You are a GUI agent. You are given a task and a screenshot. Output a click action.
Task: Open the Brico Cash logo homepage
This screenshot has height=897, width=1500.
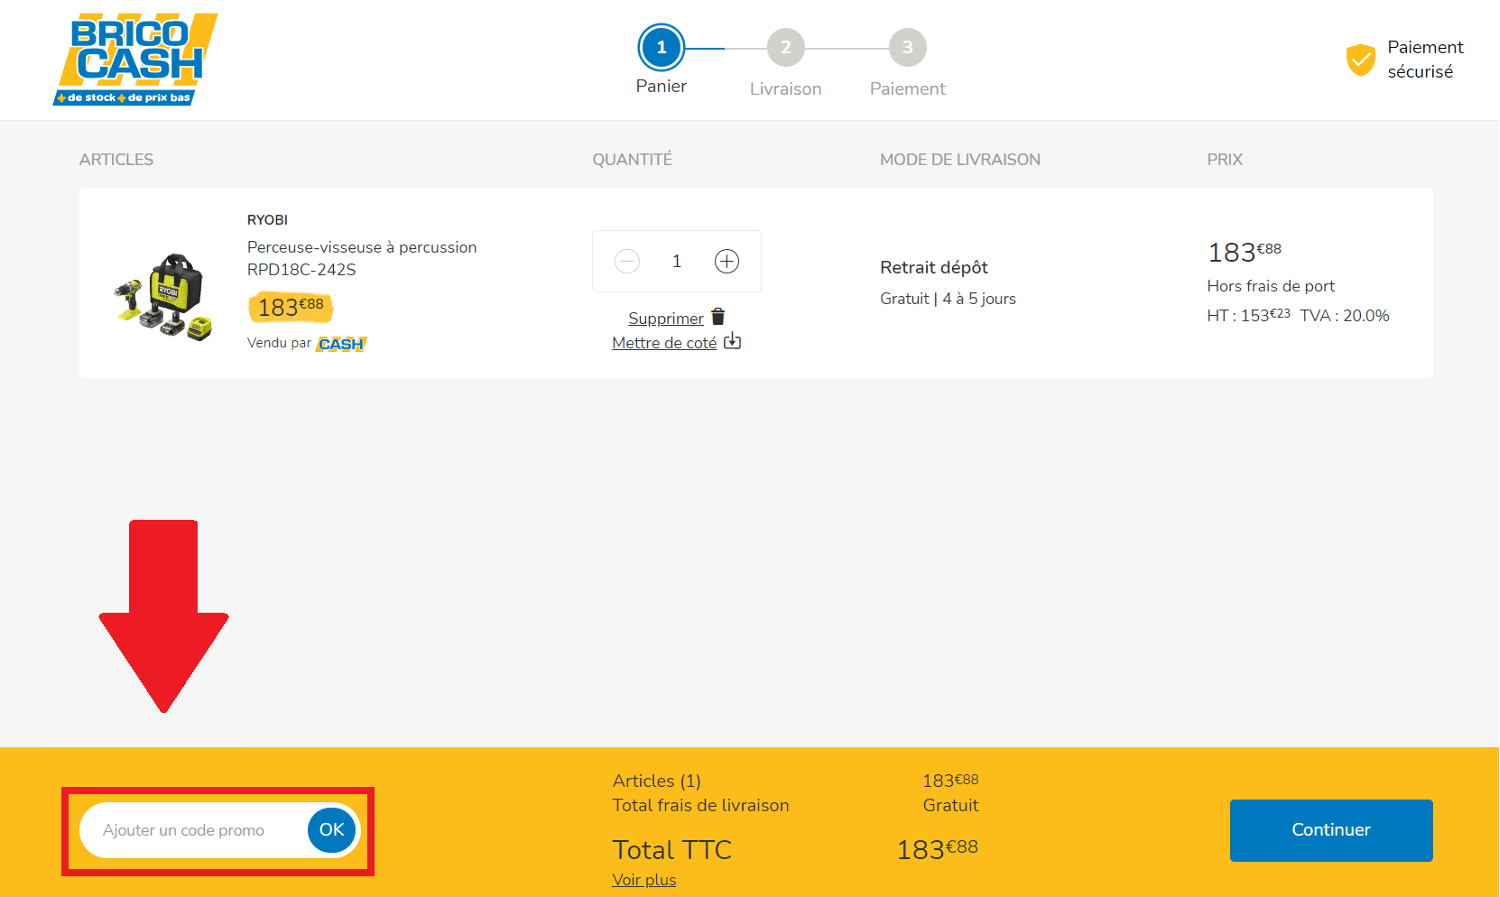[135, 59]
